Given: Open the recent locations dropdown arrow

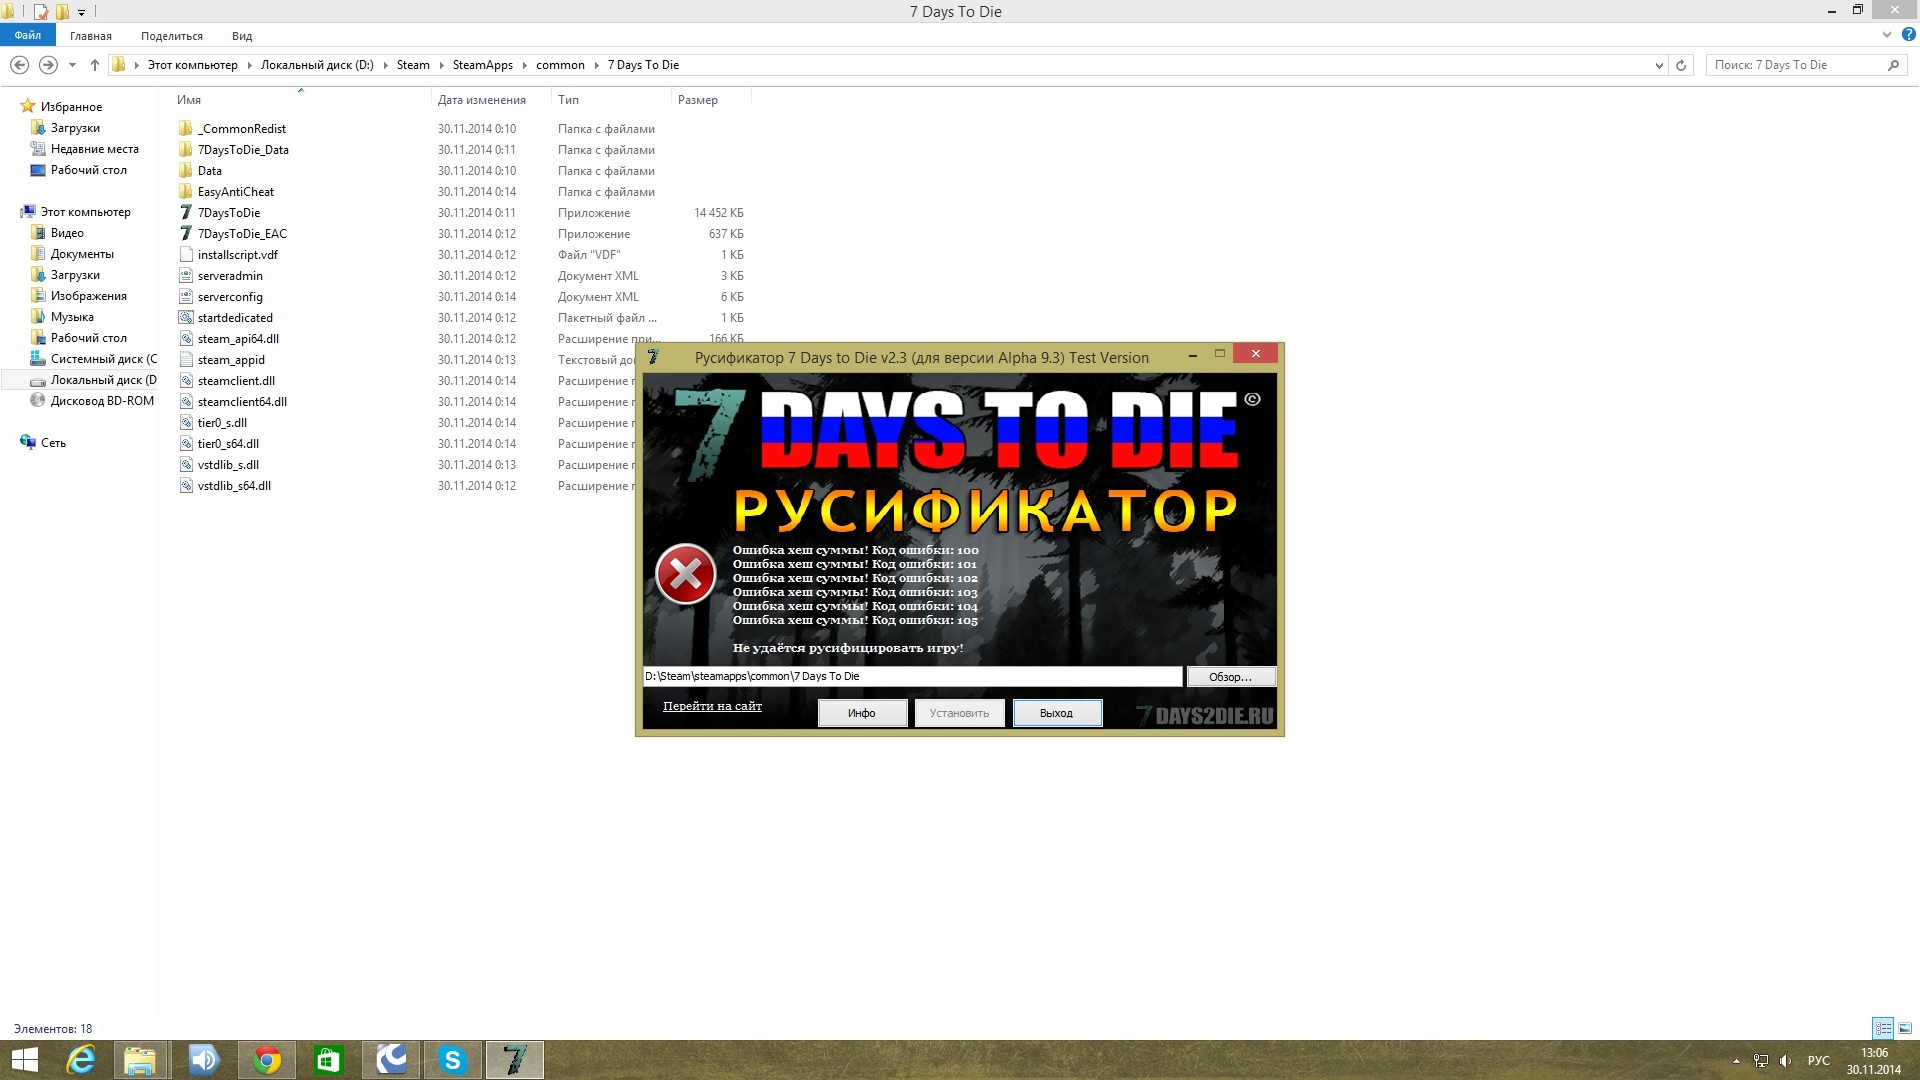Looking at the screenshot, I should coord(72,65).
